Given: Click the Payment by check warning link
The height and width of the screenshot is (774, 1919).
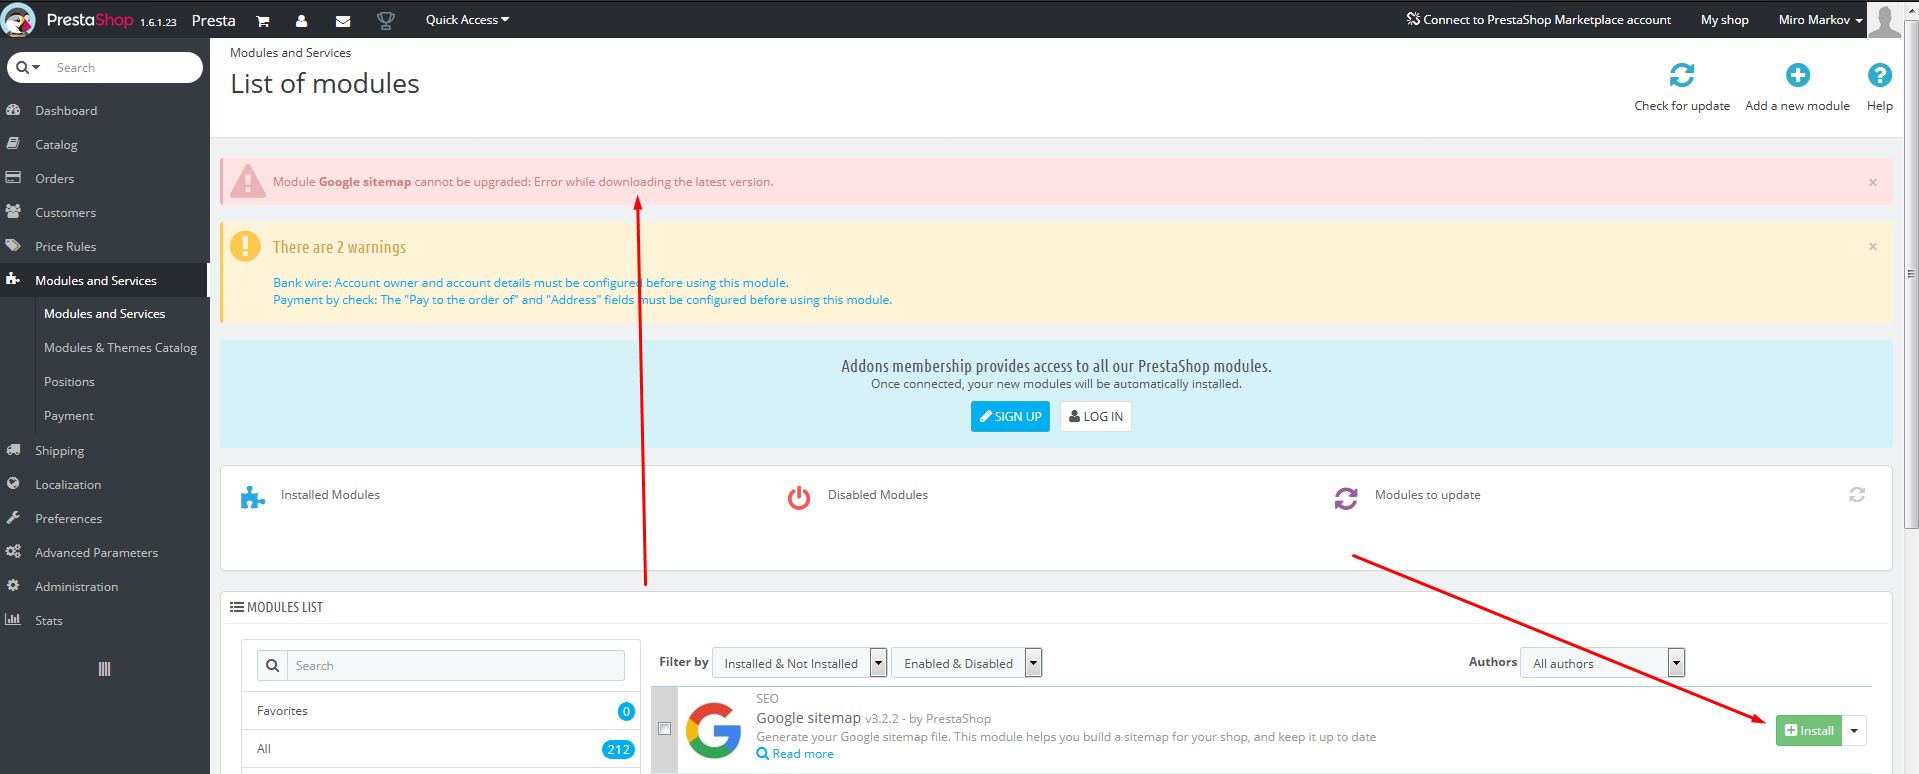Looking at the screenshot, I should click(x=582, y=300).
